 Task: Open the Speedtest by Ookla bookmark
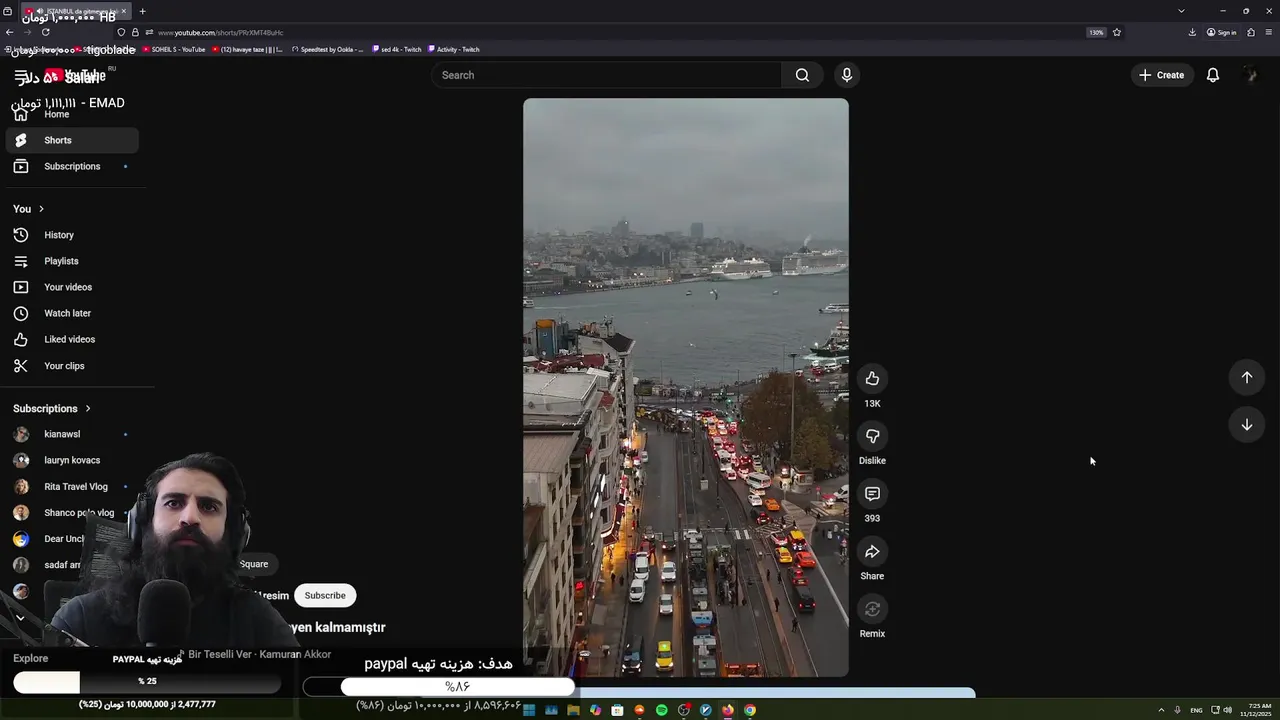pyautogui.click(x=328, y=49)
